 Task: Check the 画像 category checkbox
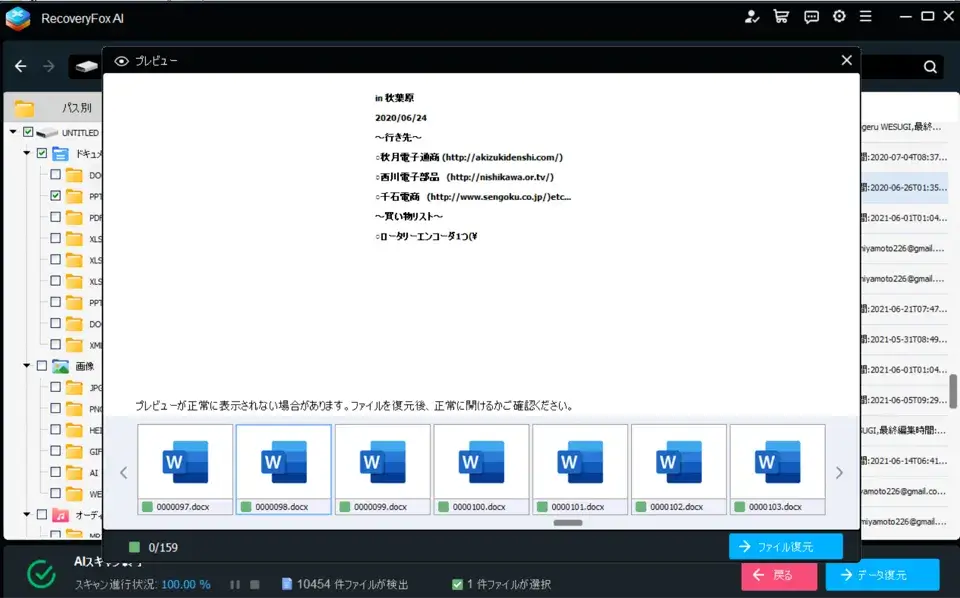tap(42, 365)
